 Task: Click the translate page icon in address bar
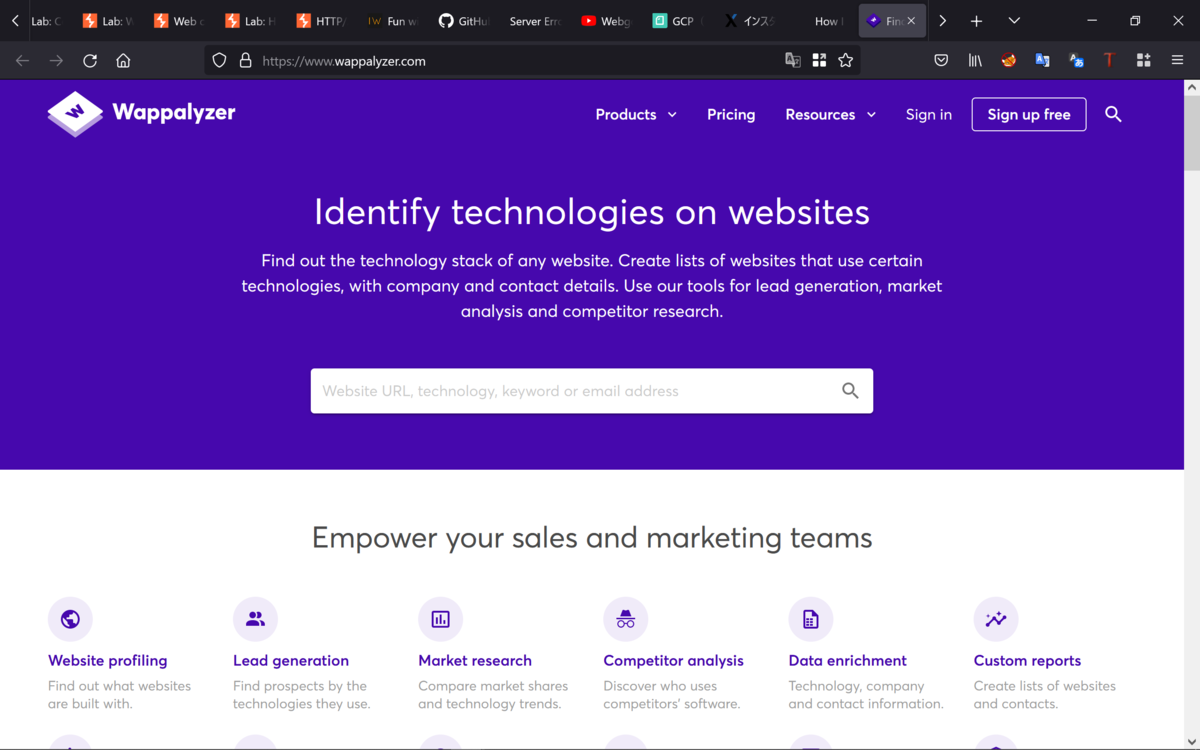(x=793, y=61)
